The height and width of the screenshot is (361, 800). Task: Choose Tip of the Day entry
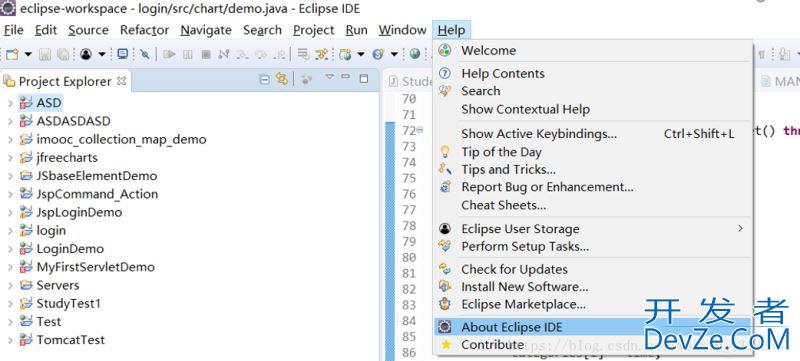click(593, 152)
